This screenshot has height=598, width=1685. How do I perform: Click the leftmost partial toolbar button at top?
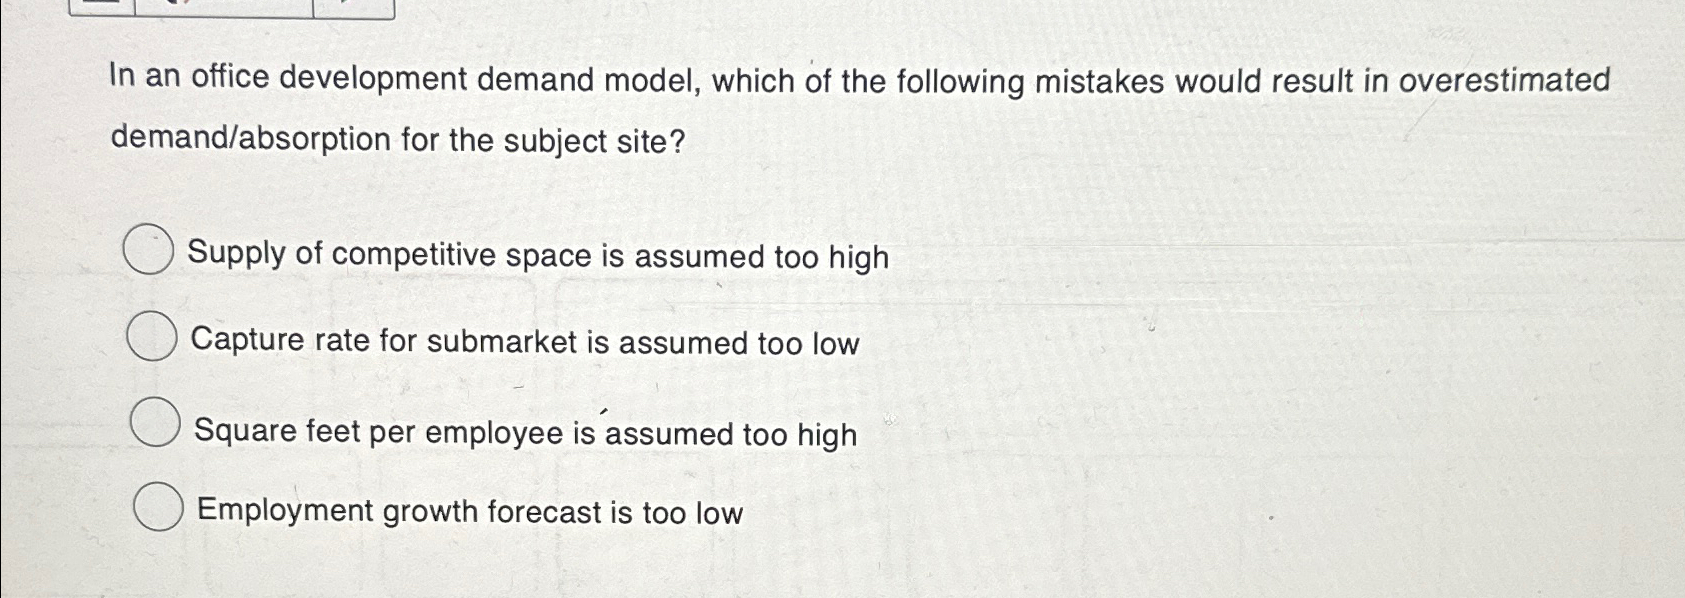pos(100,8)
